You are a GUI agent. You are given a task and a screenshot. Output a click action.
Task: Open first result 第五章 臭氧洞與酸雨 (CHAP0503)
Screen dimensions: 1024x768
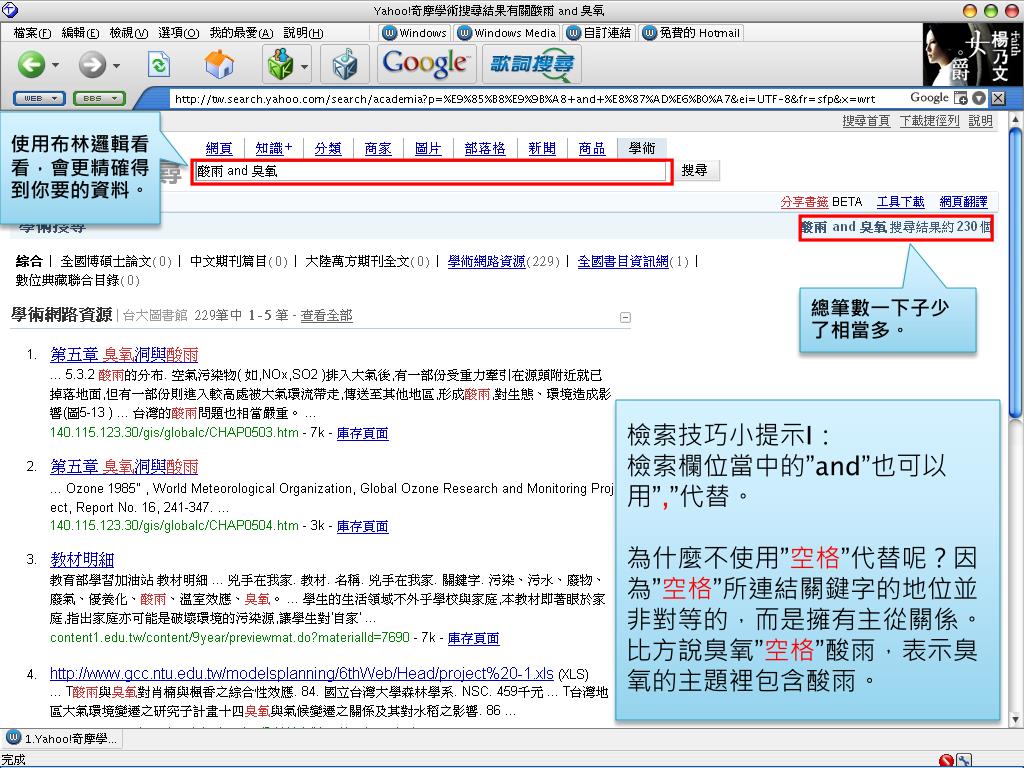[x=124, y=355]
